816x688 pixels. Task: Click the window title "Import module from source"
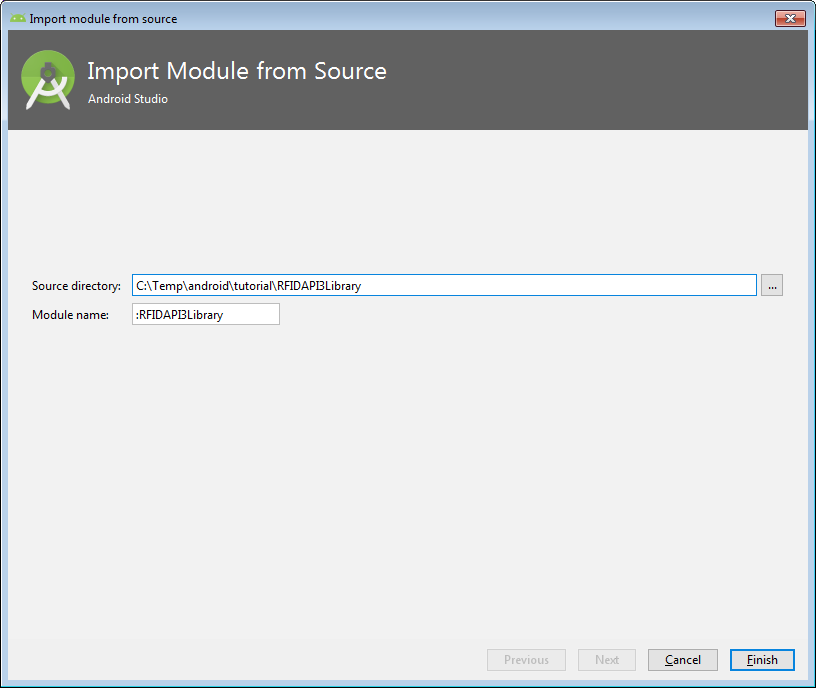point(103,18)
